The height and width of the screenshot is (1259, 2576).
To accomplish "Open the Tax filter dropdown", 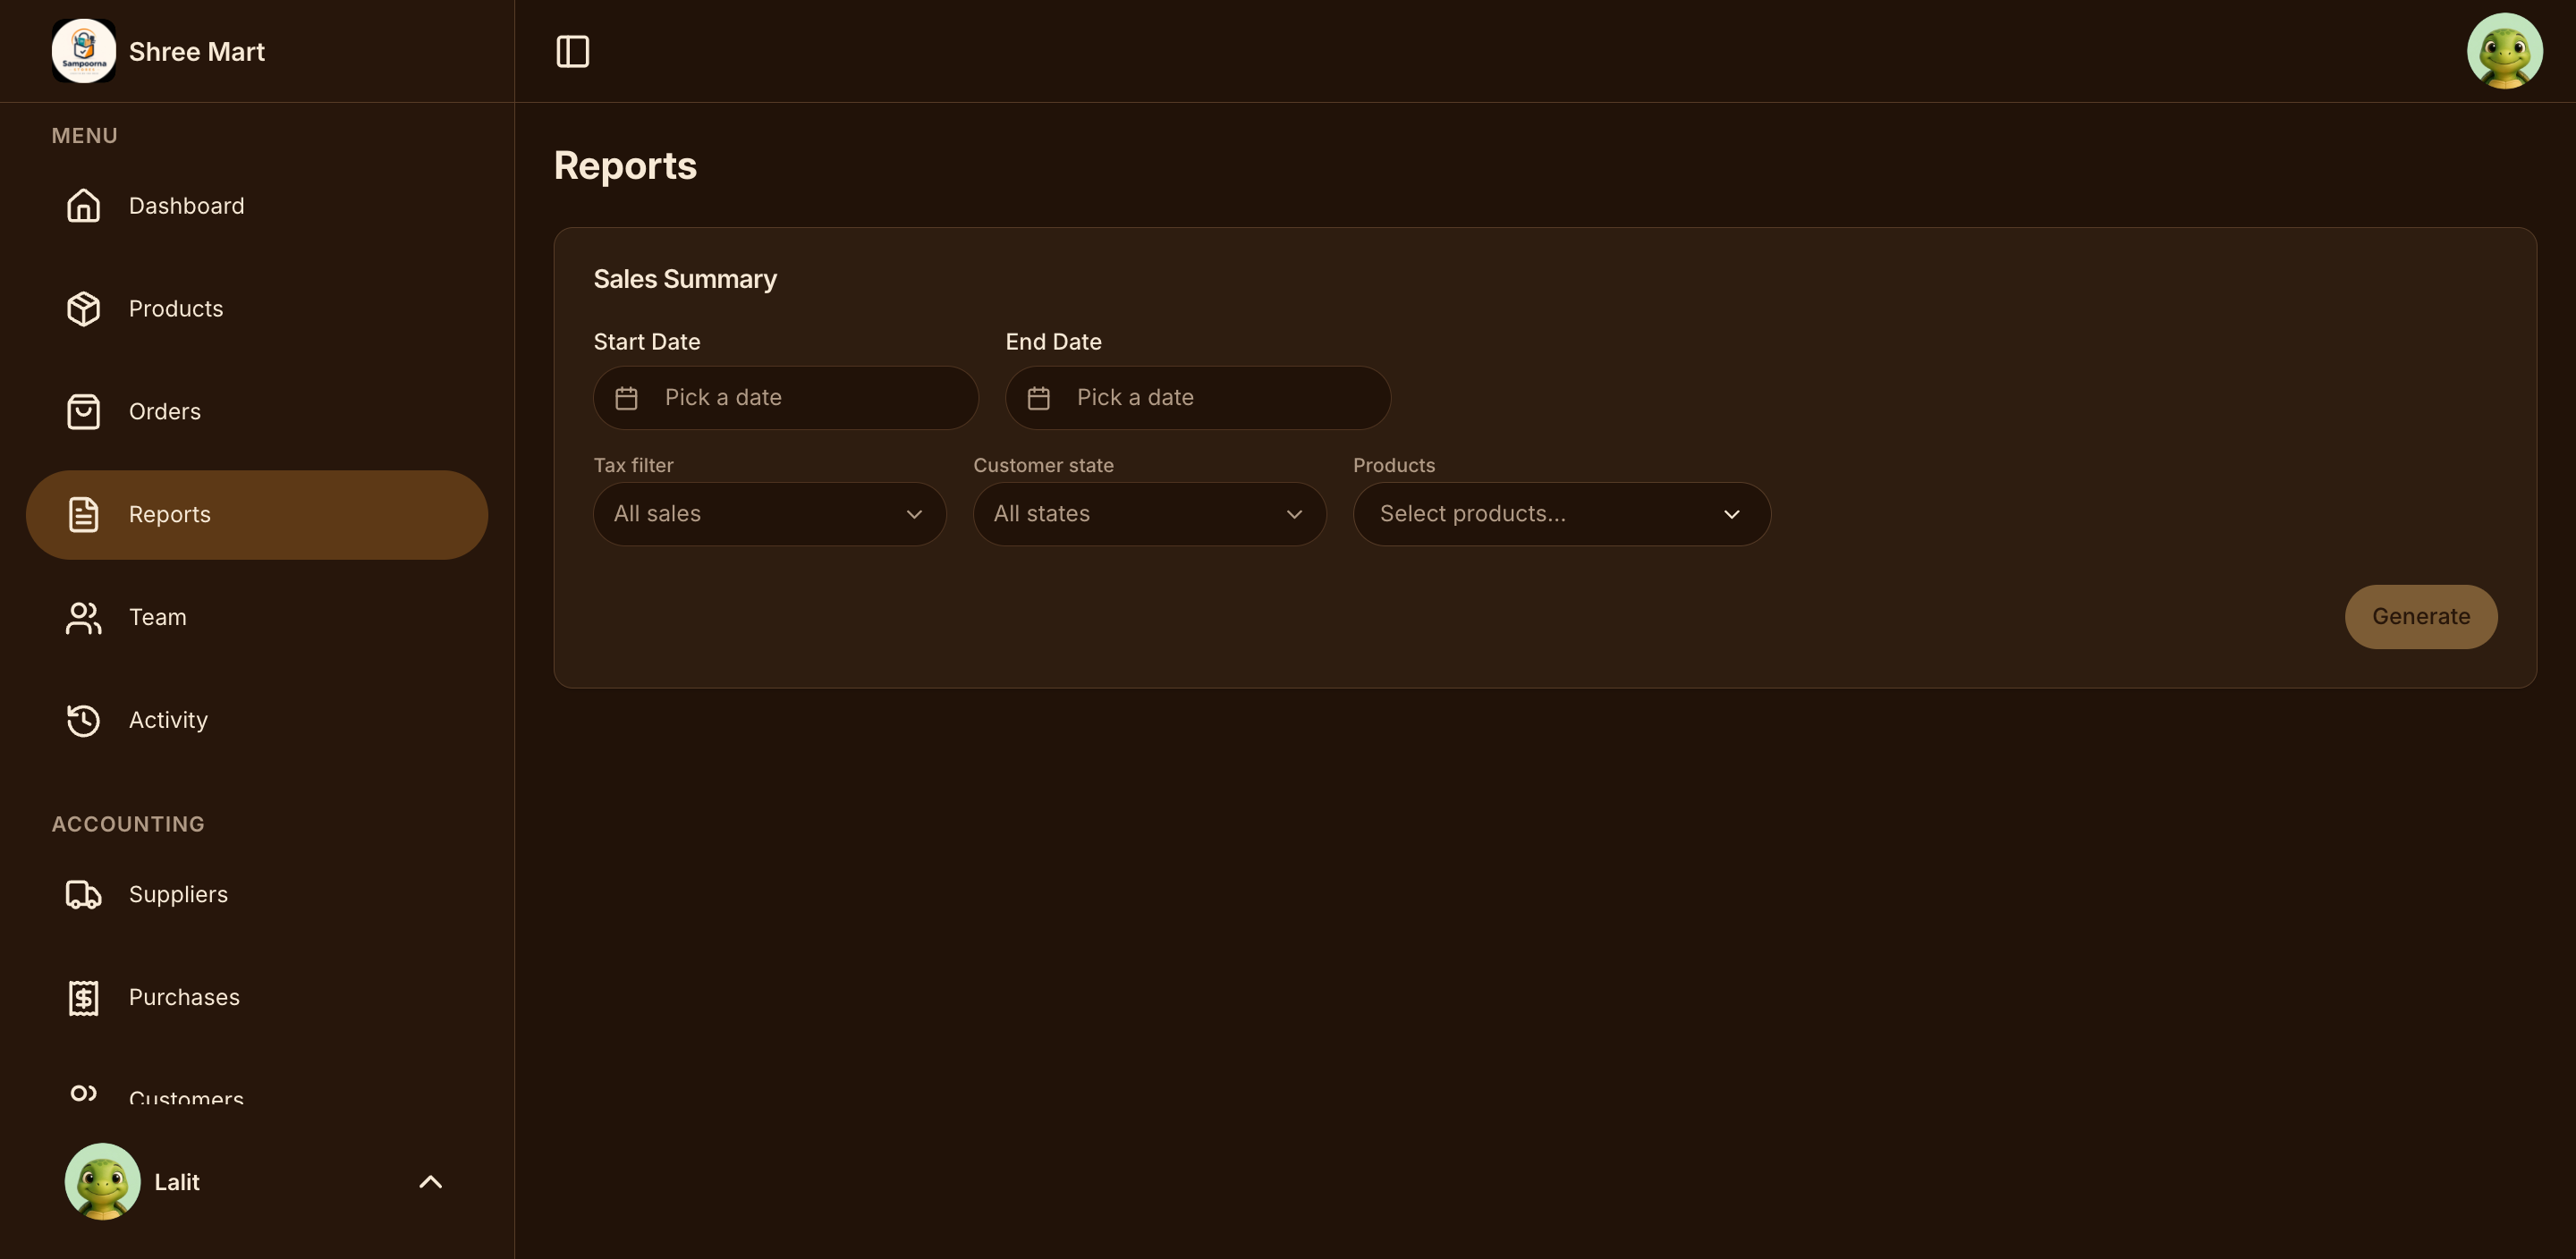I will point(769,514).
